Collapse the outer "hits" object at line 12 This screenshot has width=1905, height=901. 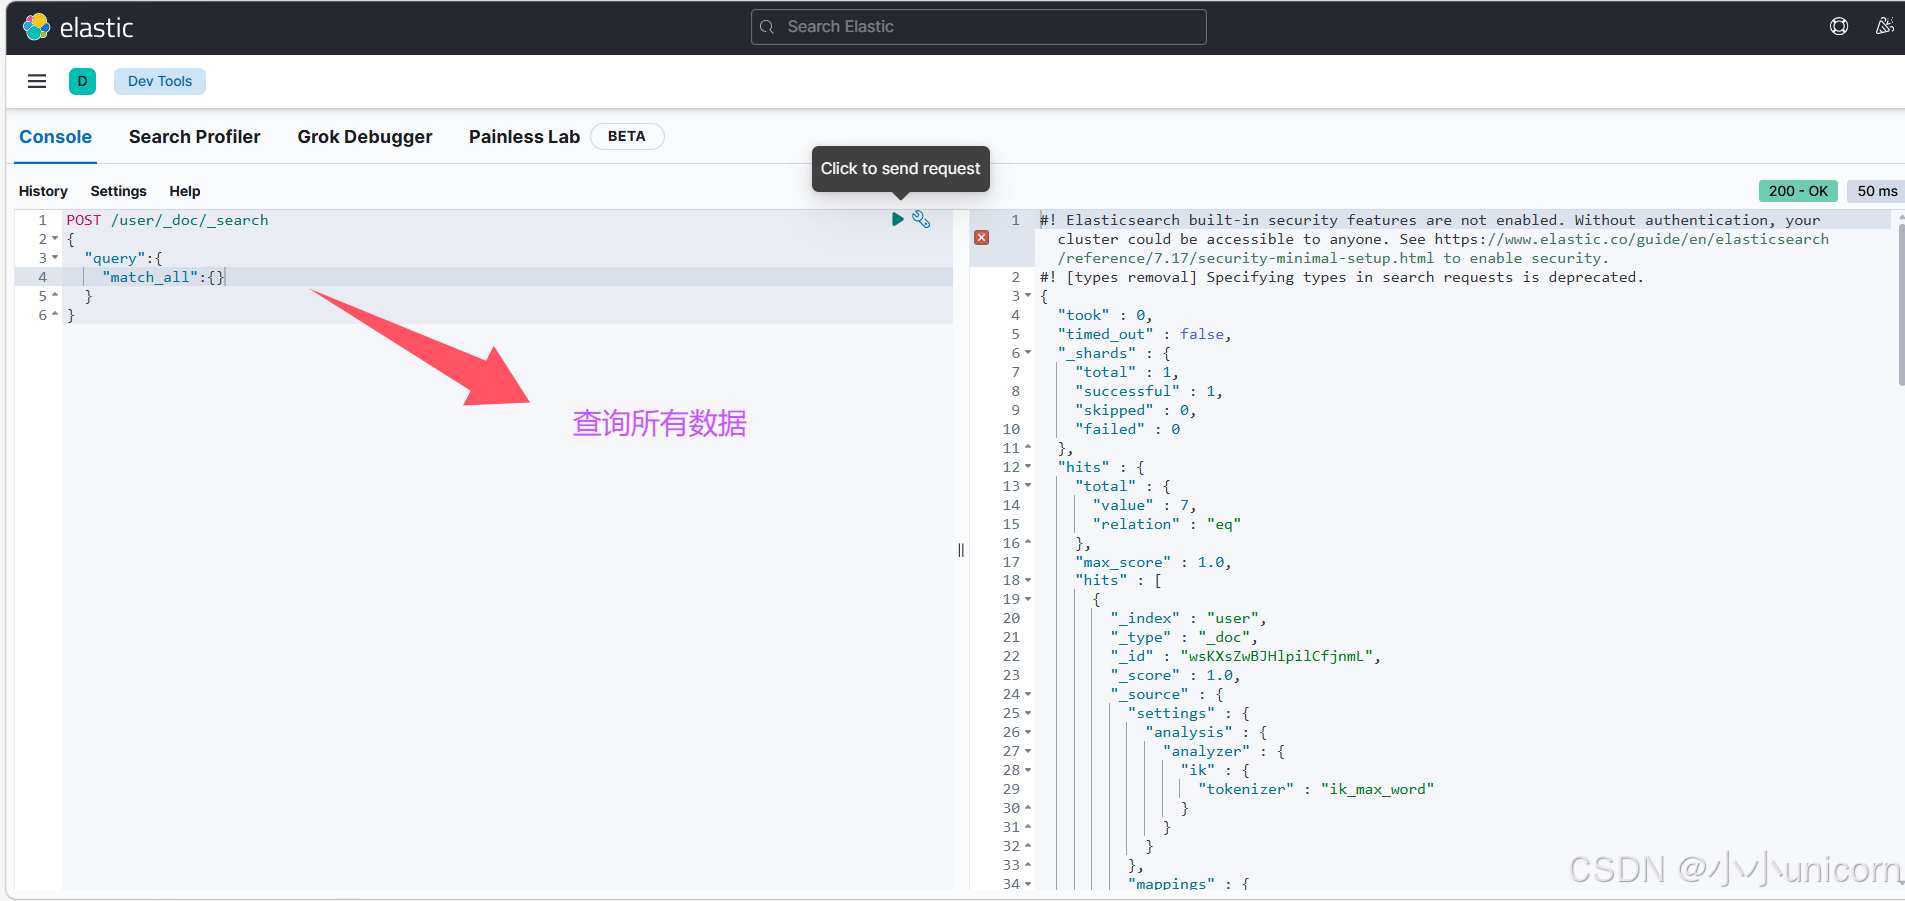coord(1028,467)
